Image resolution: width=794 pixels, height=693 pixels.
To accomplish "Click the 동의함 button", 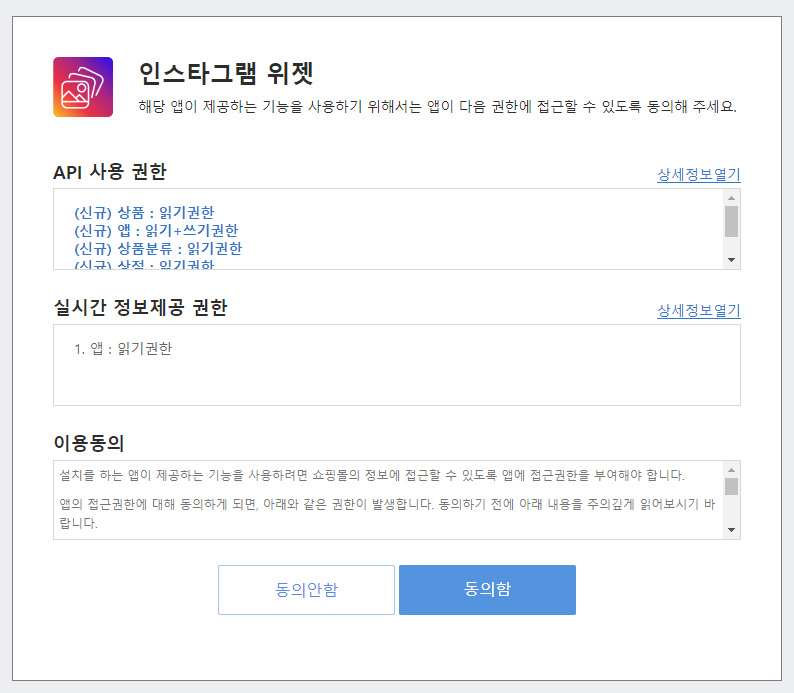I will 487,590.
